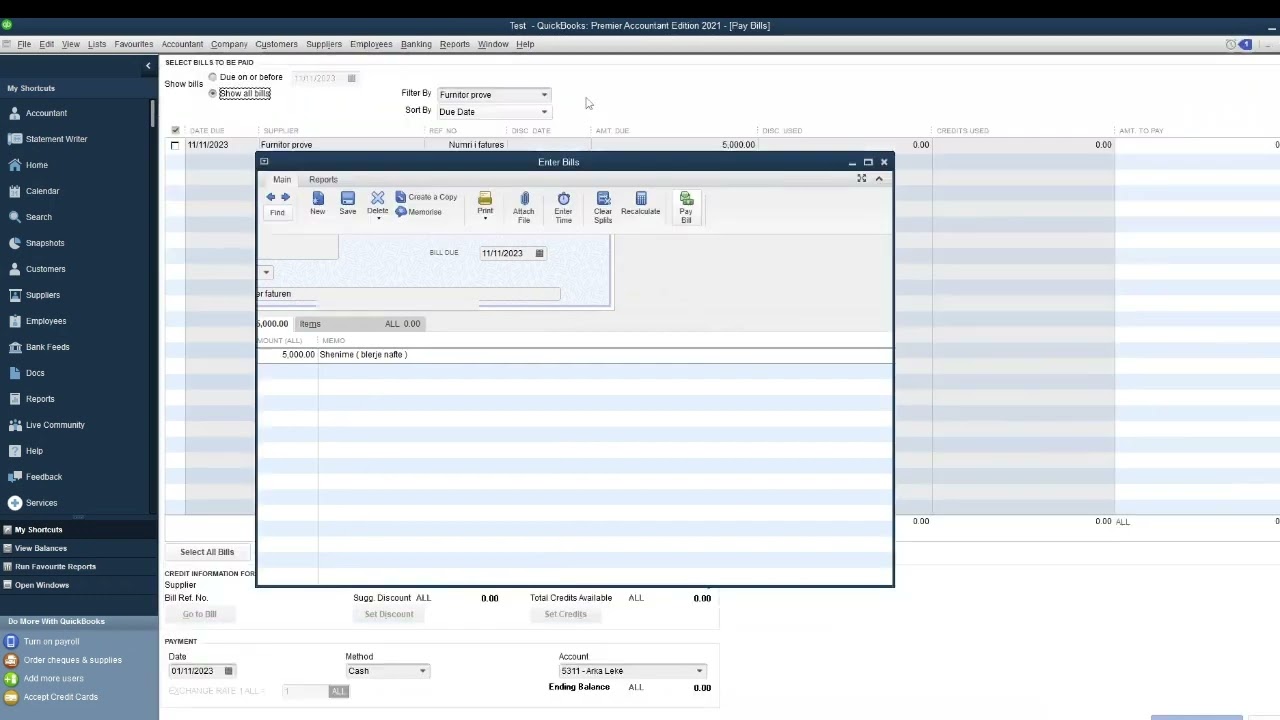Open Live Community in the sidebar
Viewport: 1280px width, 720px height.
coord(55,425)
